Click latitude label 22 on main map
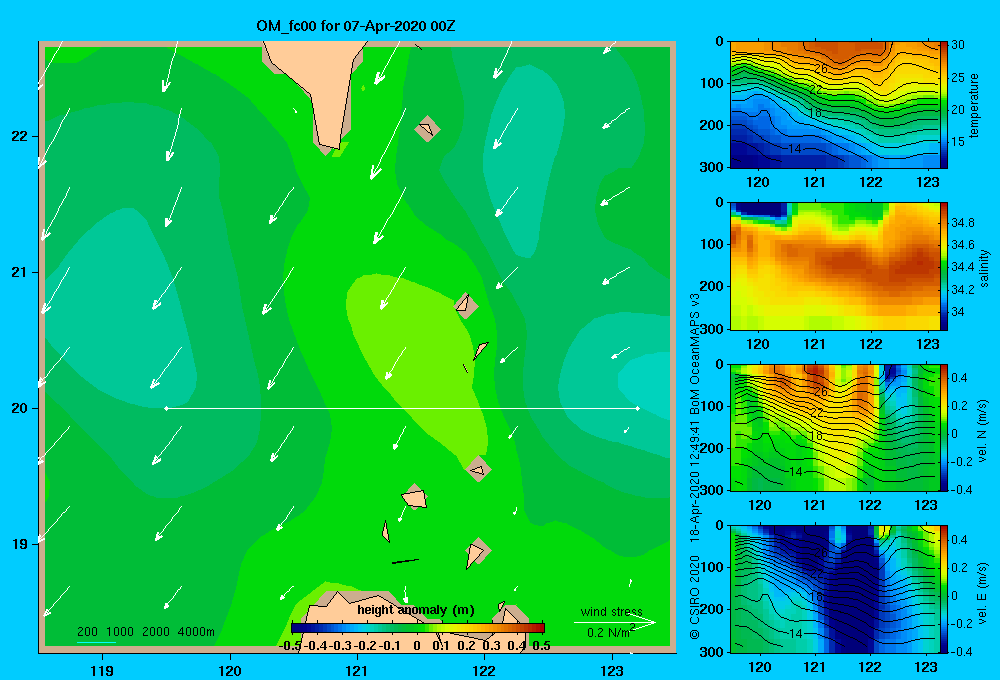1000x680 pixels. pos(19,136)
